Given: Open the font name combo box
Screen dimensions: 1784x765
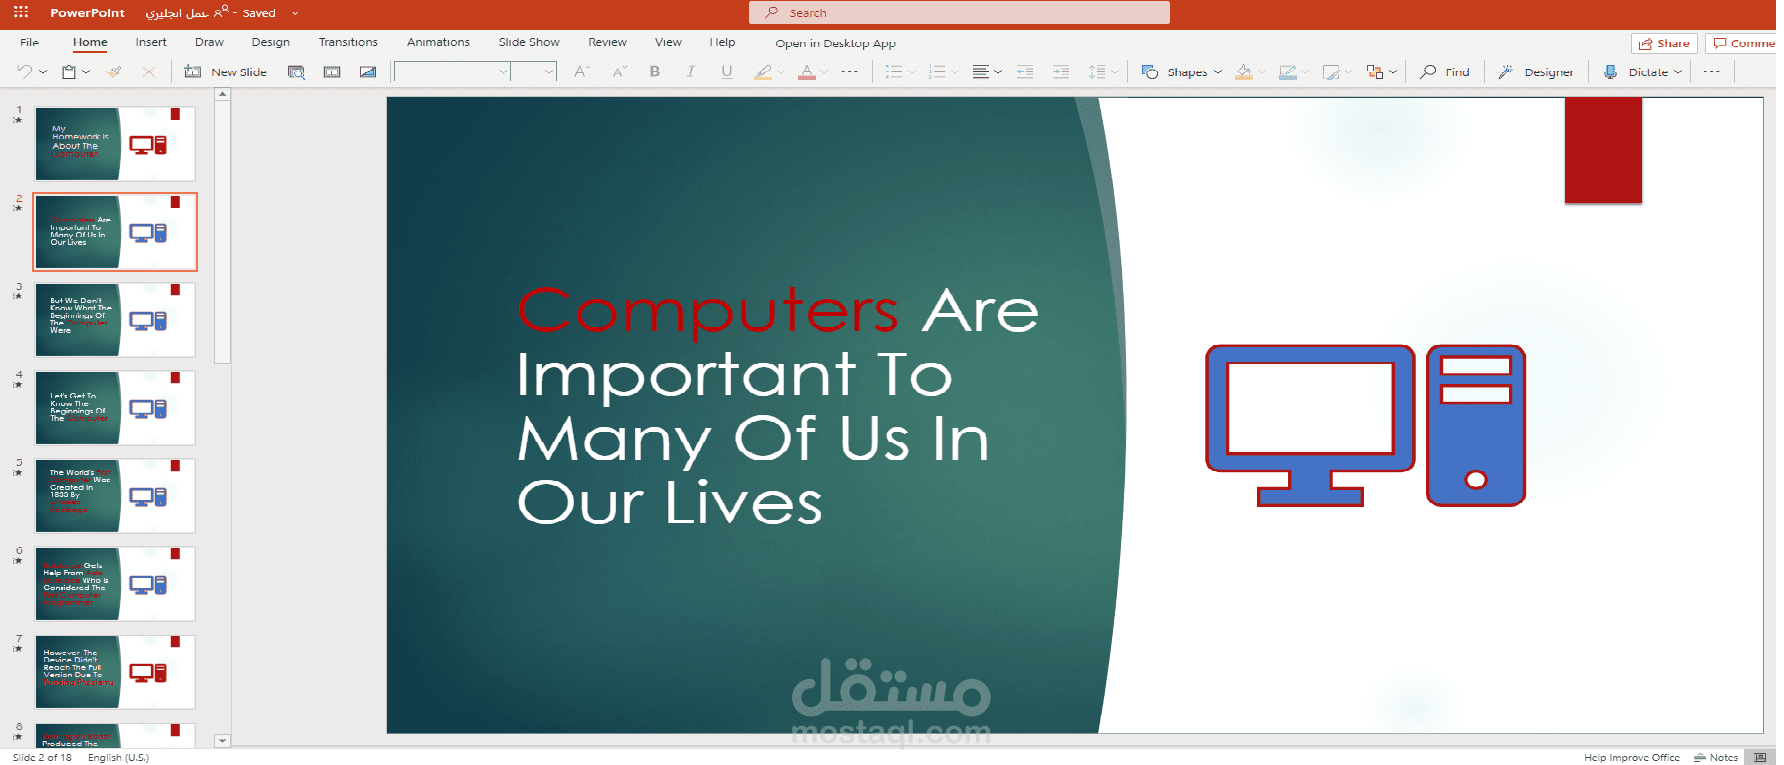Looking at the screenshot, I should tap(453, 72).
